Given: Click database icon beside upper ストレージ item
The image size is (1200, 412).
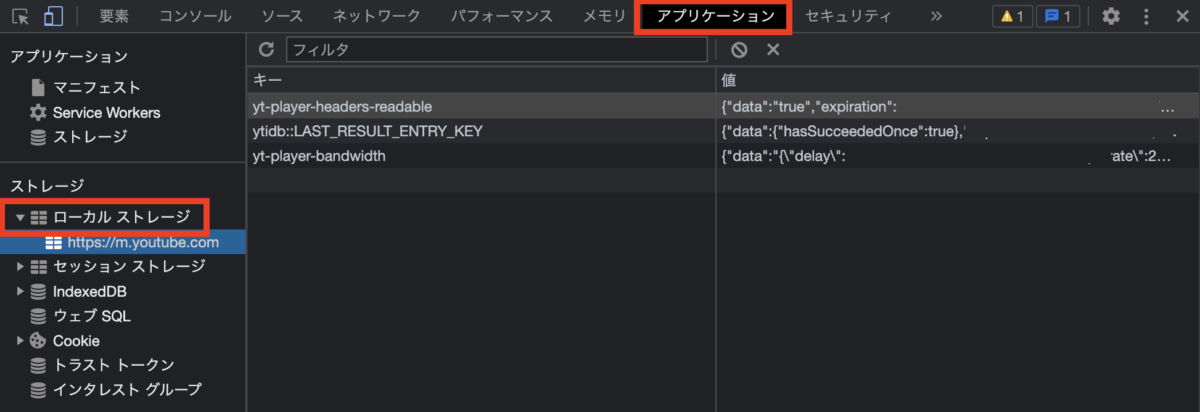Looking at the screenshot, I should tap(38, 137).
